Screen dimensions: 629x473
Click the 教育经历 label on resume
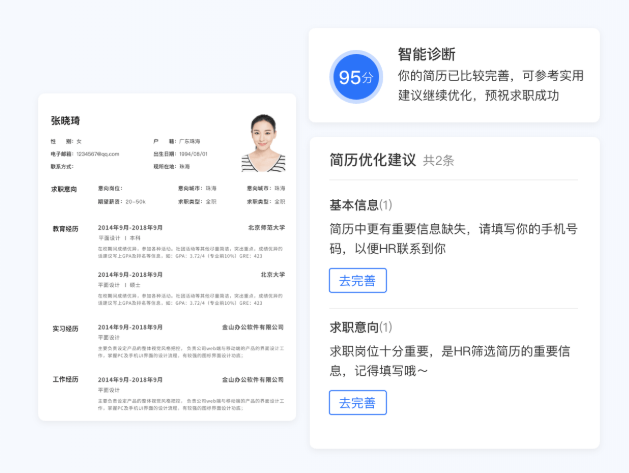tap(65, 229)
